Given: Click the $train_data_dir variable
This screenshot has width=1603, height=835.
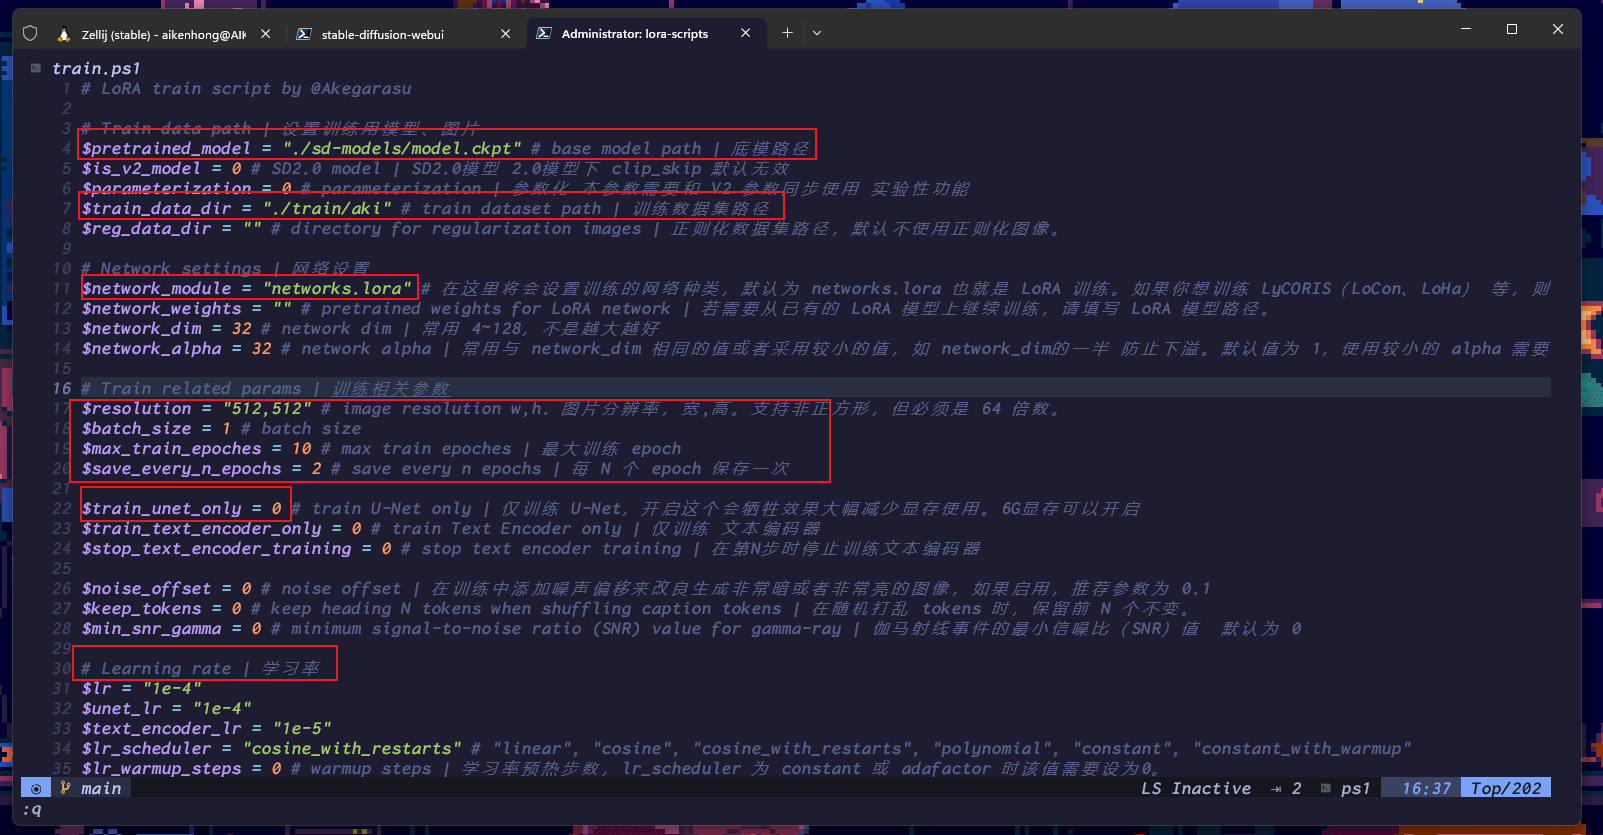Looking at the screenshot, I should (x=156, y=208).
